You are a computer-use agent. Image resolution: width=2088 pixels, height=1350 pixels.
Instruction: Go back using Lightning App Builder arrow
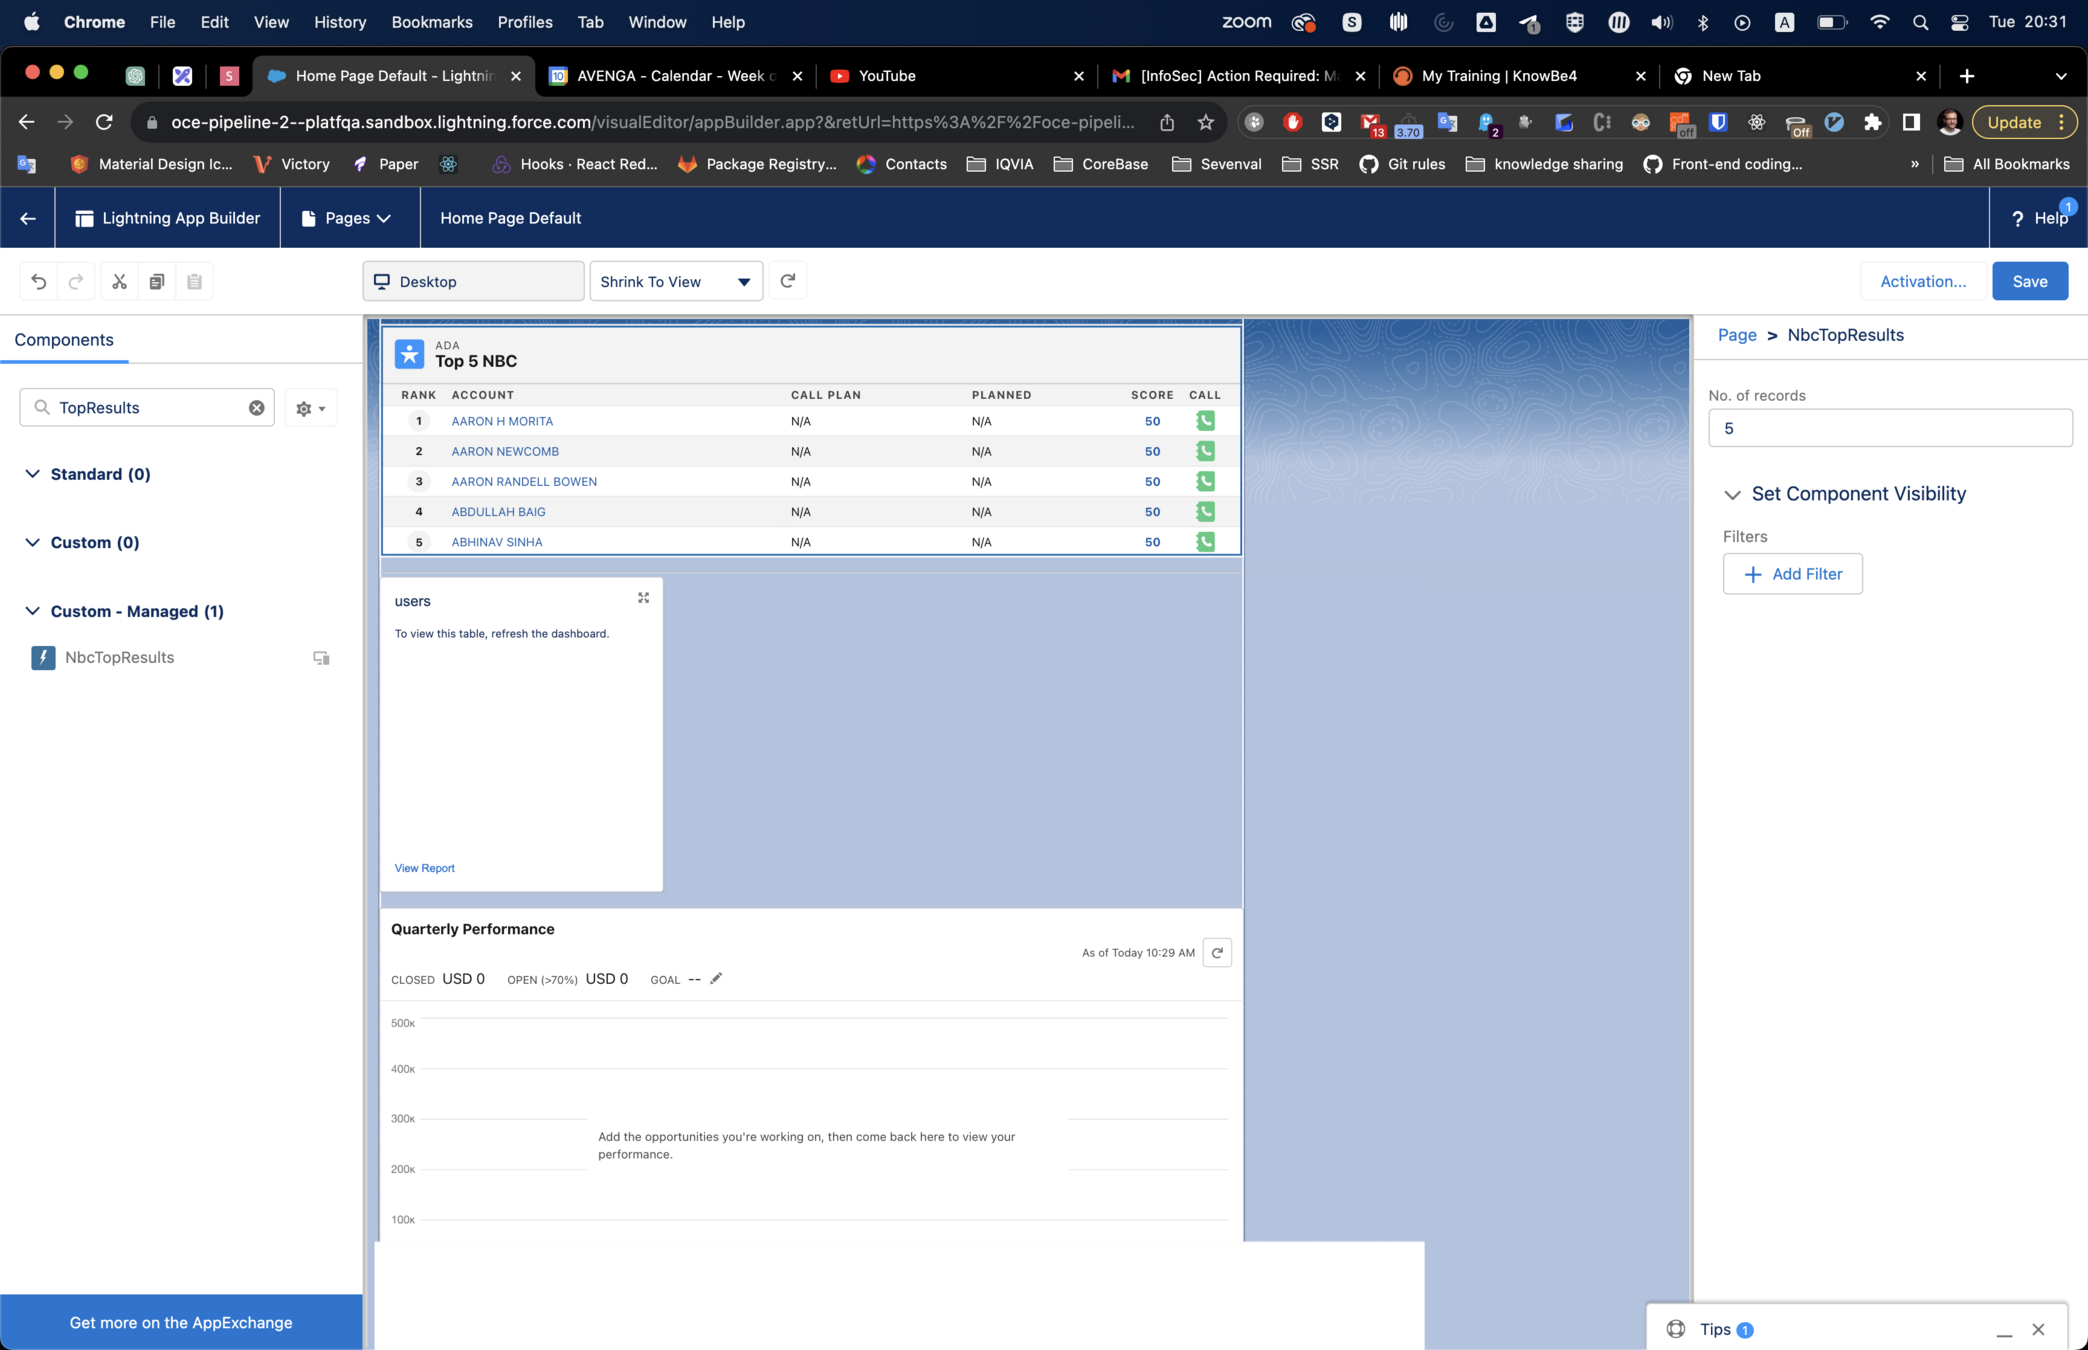[x=28, y=218]
